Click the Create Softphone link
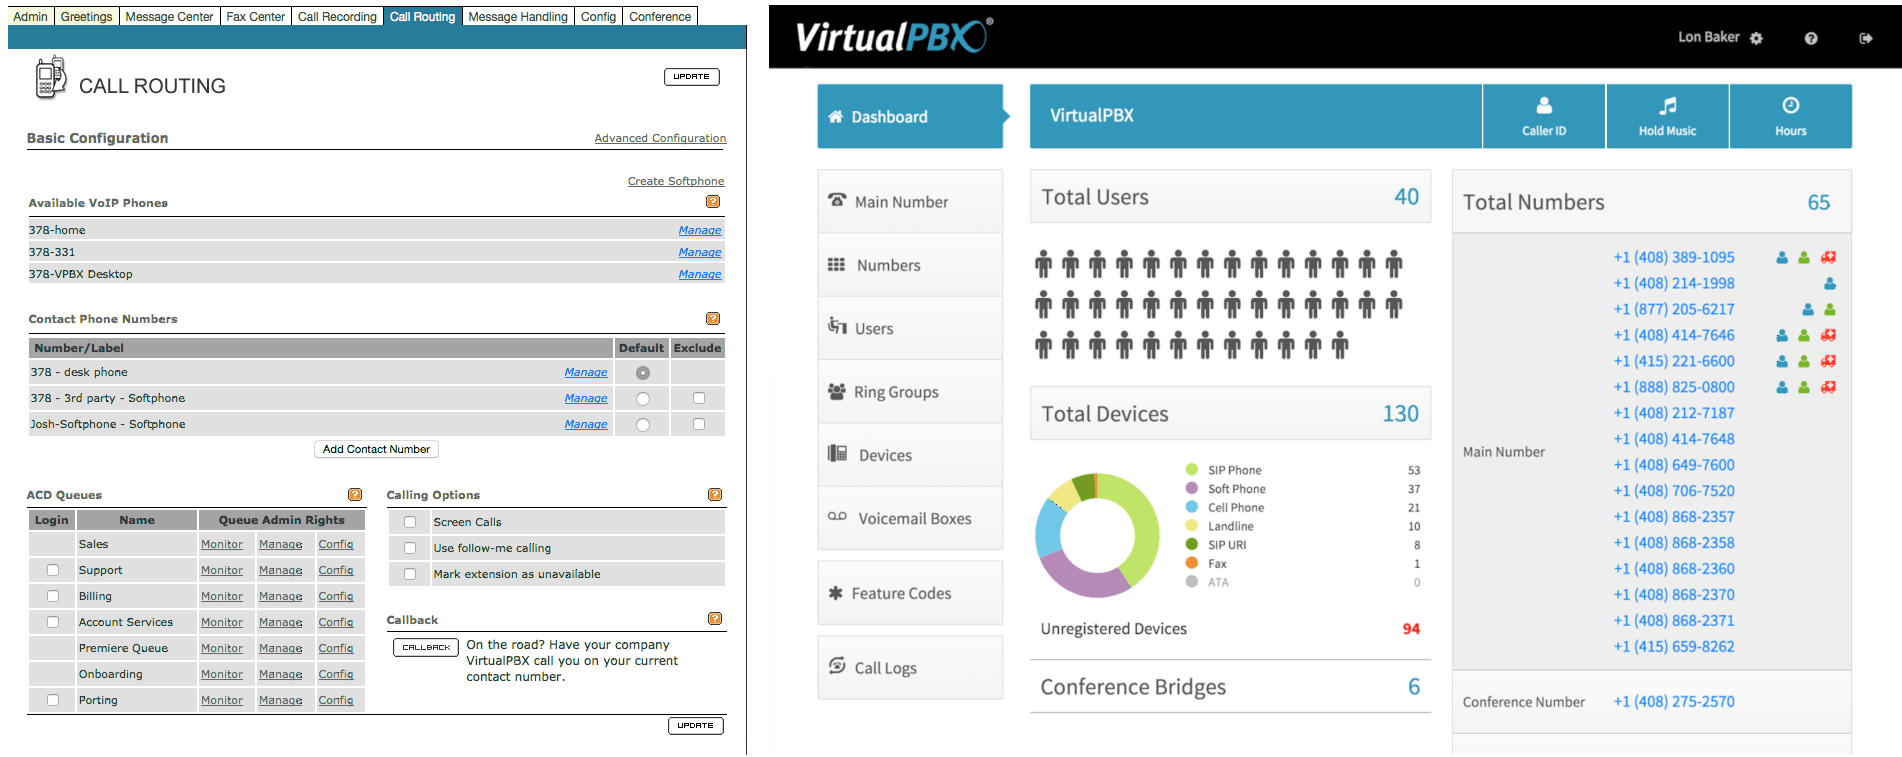1902x757 pixels. (676, 181)
